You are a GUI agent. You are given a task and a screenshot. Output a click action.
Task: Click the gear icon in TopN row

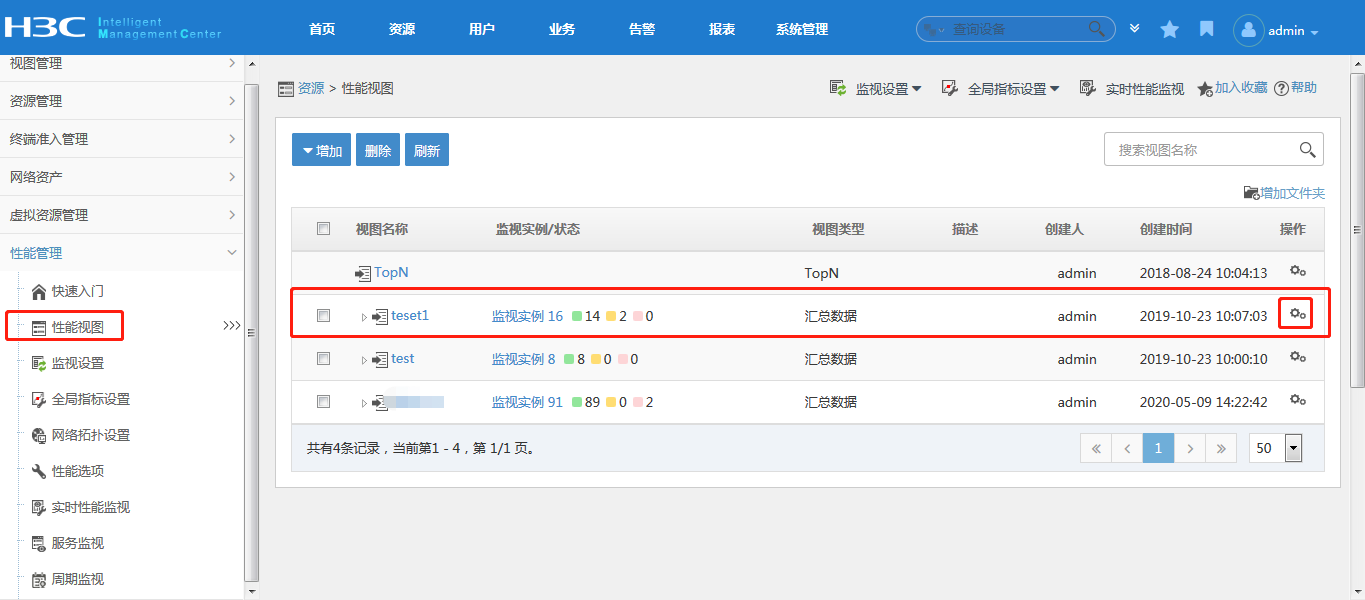pos(1297,271)
